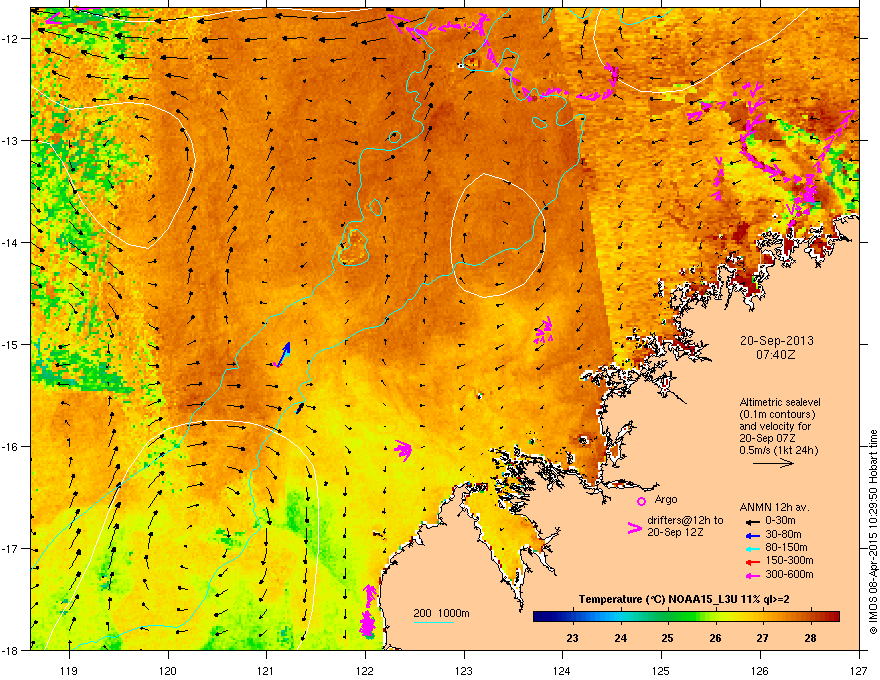Click the colorbar tick label 24
Viewport: 880px width, 680px height.
620,638
